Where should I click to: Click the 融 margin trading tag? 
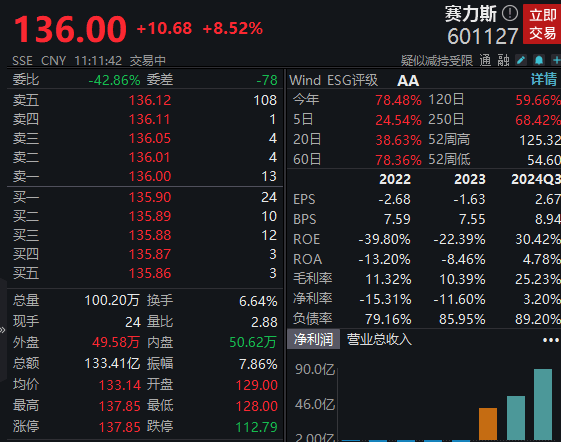tap(503, 60)
